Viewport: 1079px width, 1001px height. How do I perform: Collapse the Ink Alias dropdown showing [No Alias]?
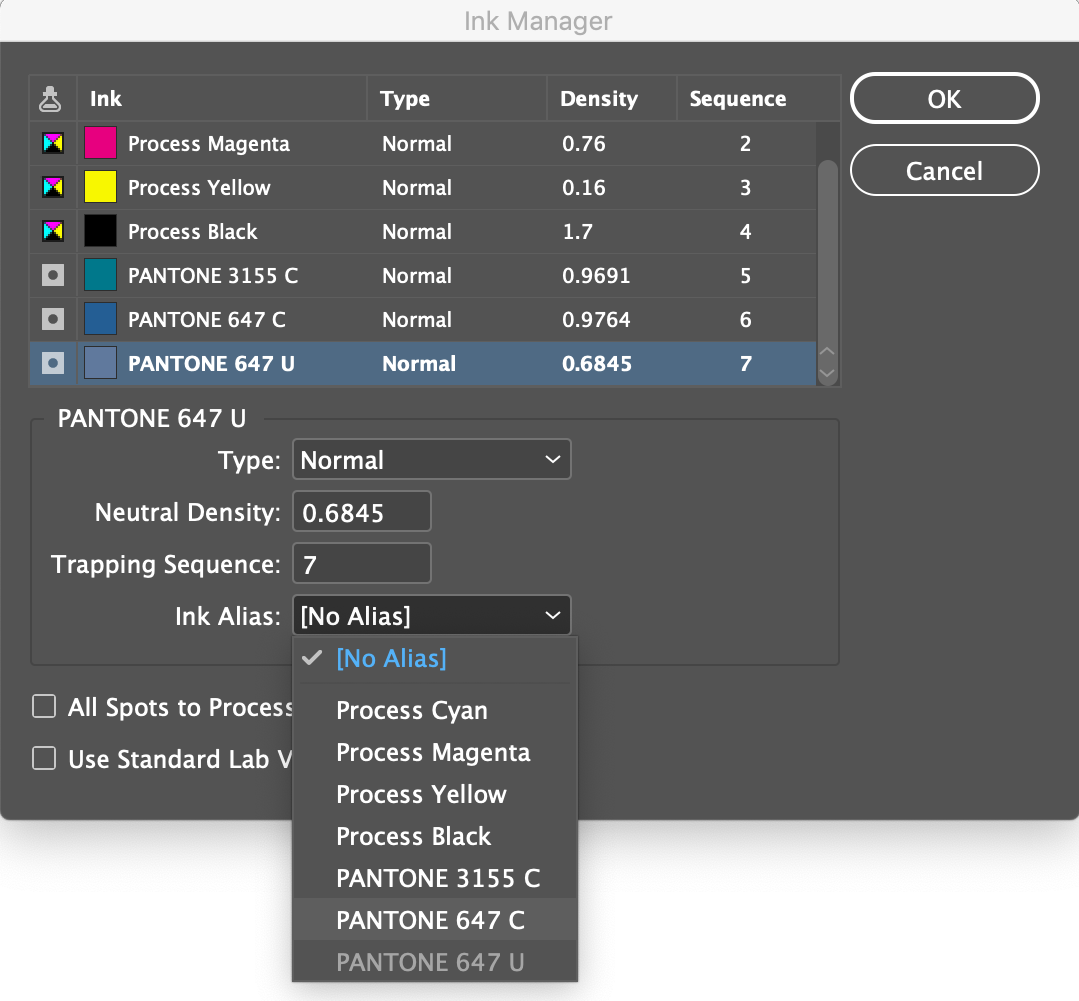click(431, 616)
